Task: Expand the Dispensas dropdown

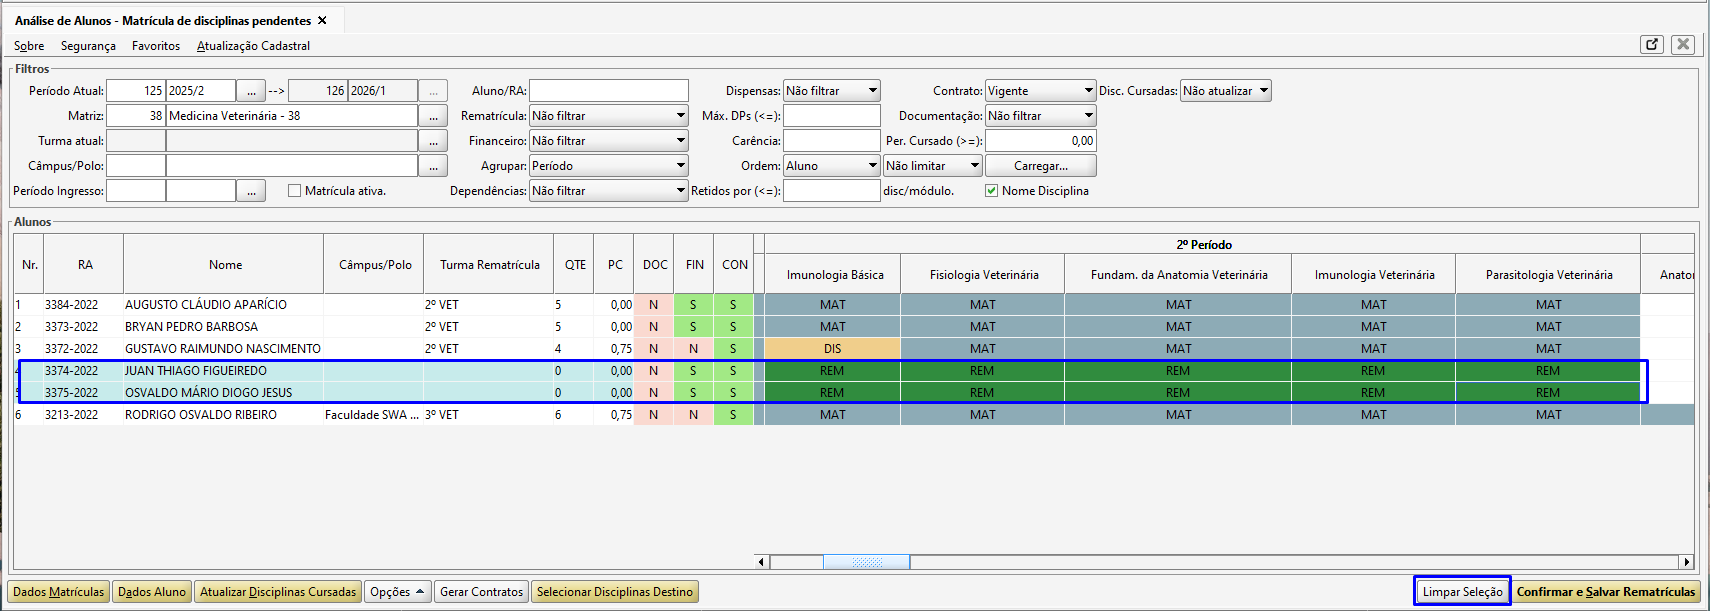Action: click(872, 91)
